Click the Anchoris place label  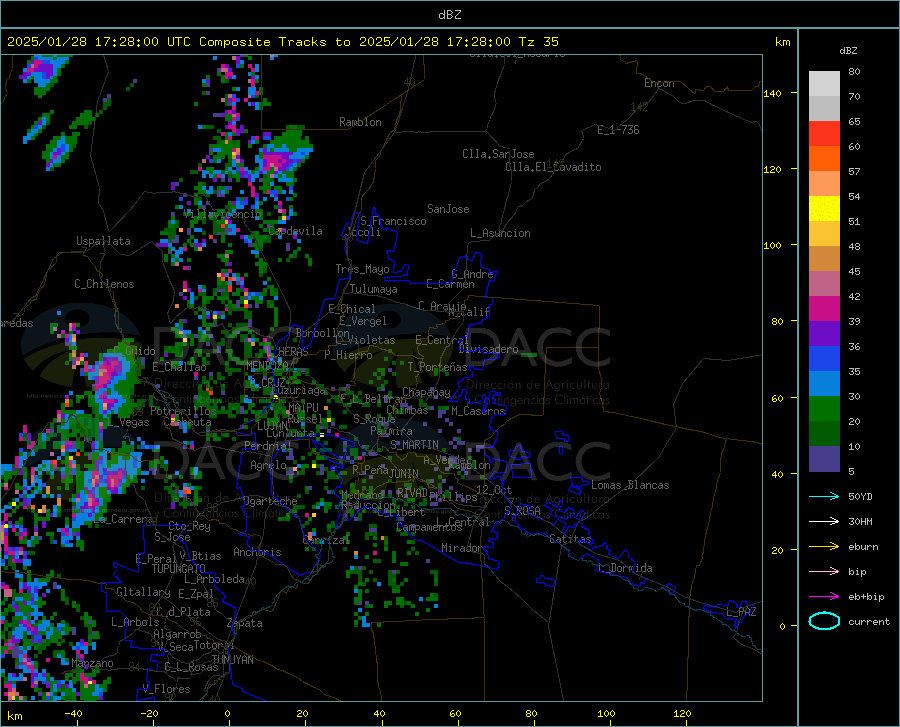coord(257,553)
